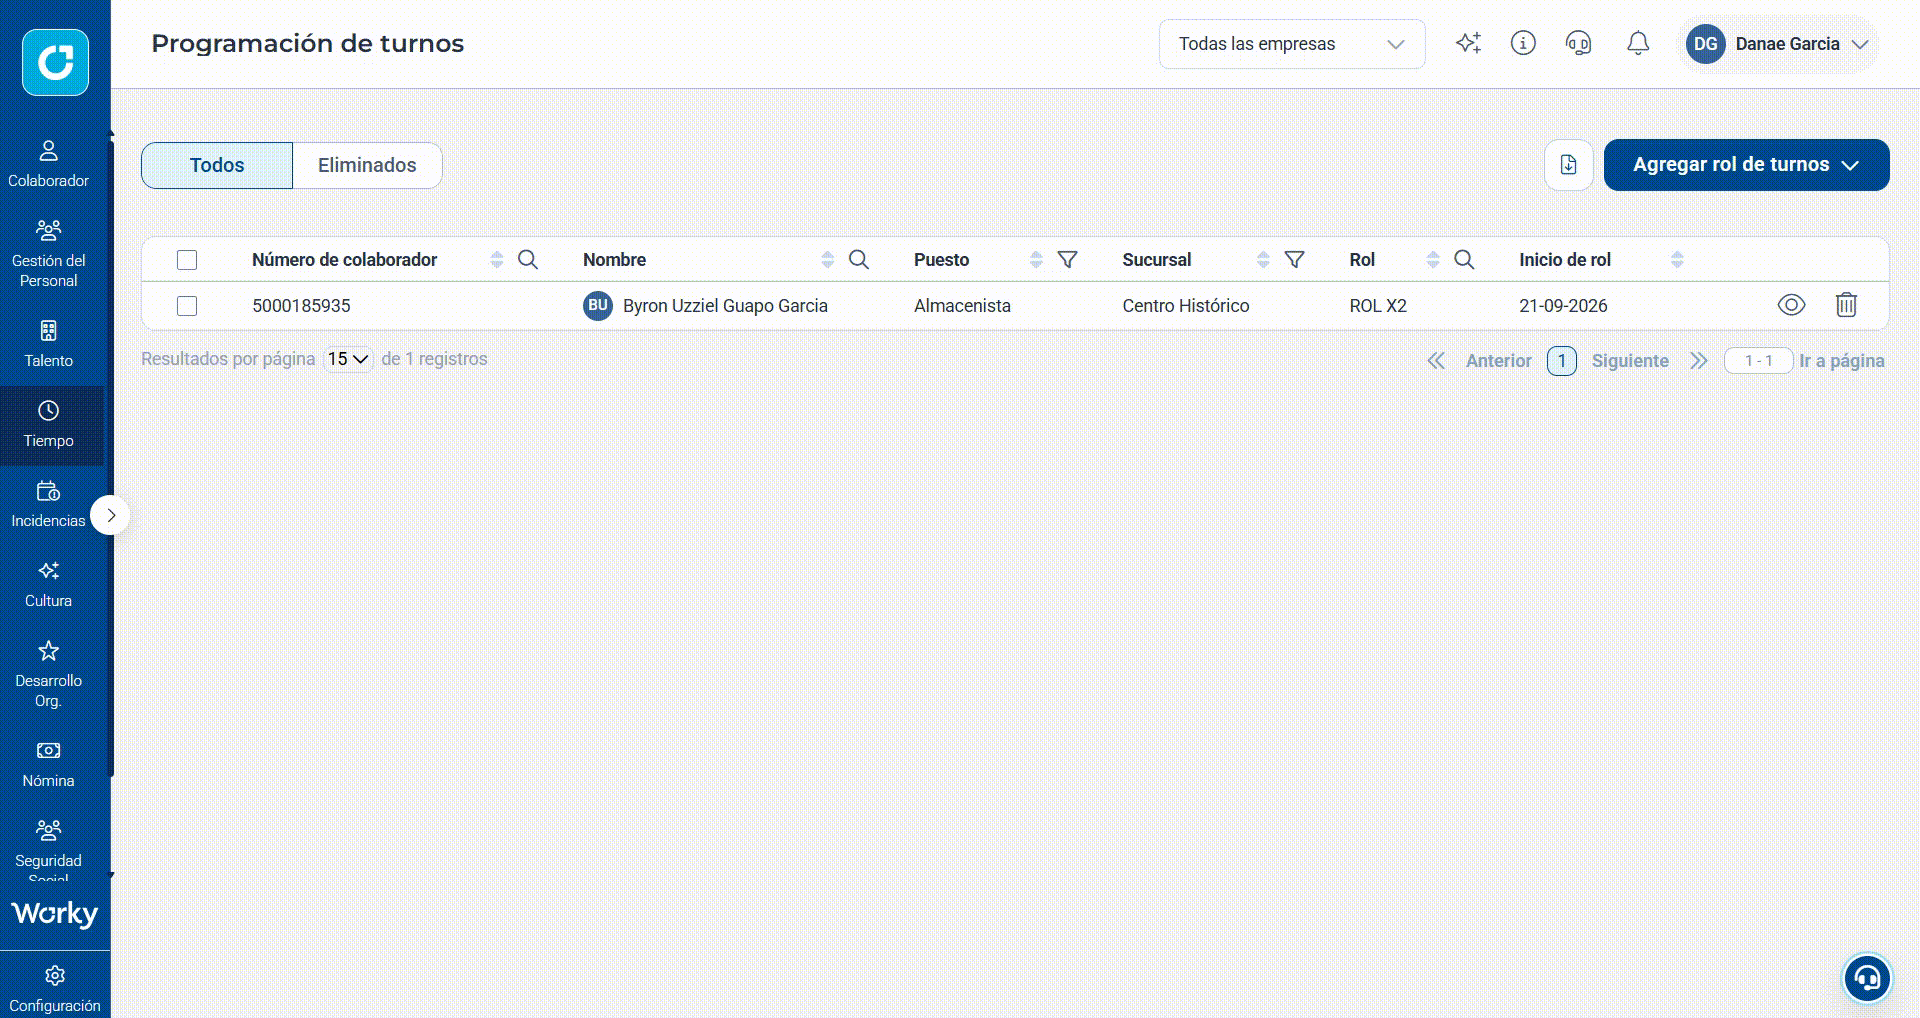This screenshot has width=1920, height=1018.
Task: Delete Byron Uzziel row with trash icon
Action: pos(1846,305)
